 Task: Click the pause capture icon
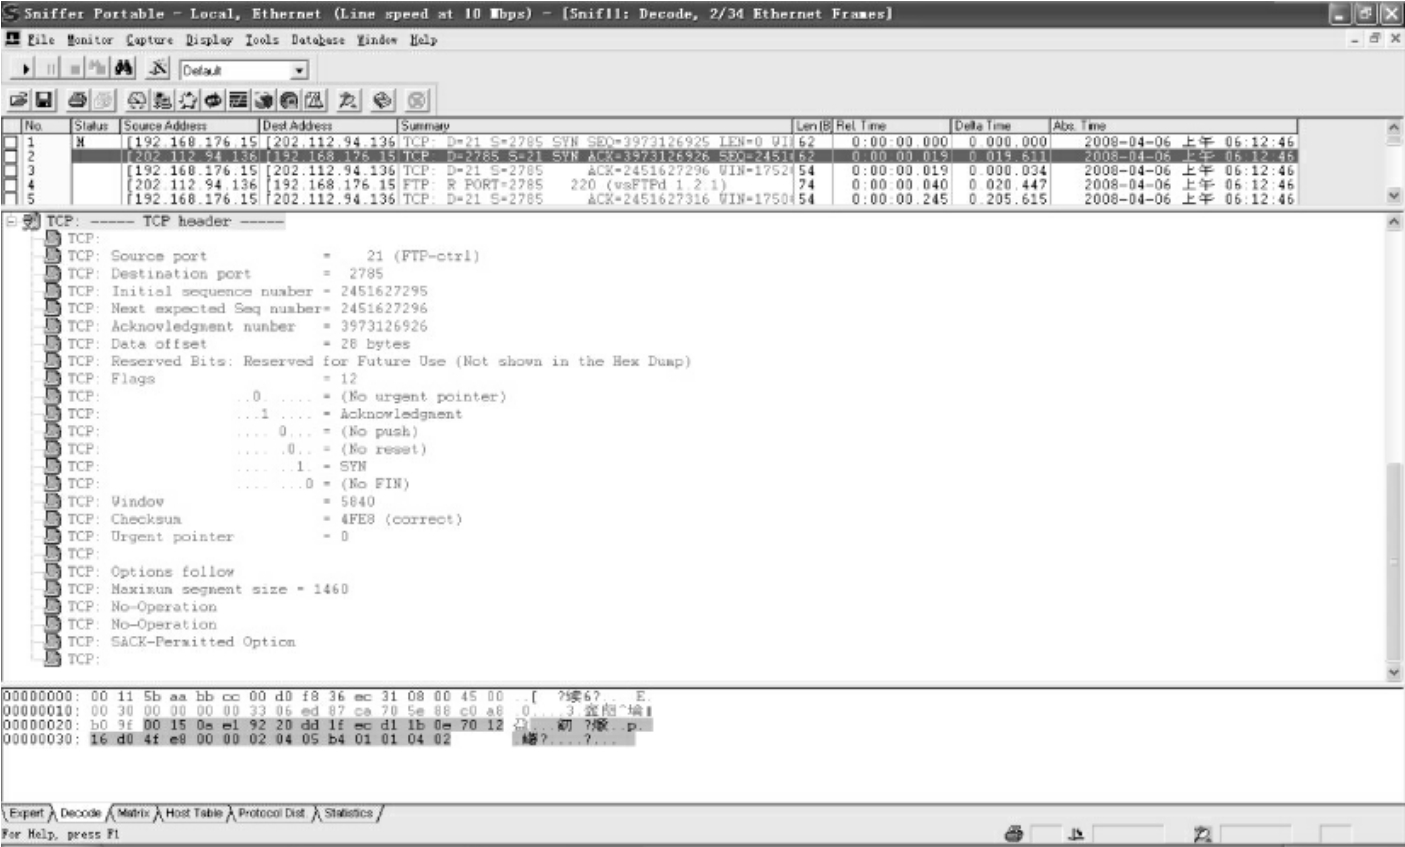pyautogui.click(x=50, y=70)
